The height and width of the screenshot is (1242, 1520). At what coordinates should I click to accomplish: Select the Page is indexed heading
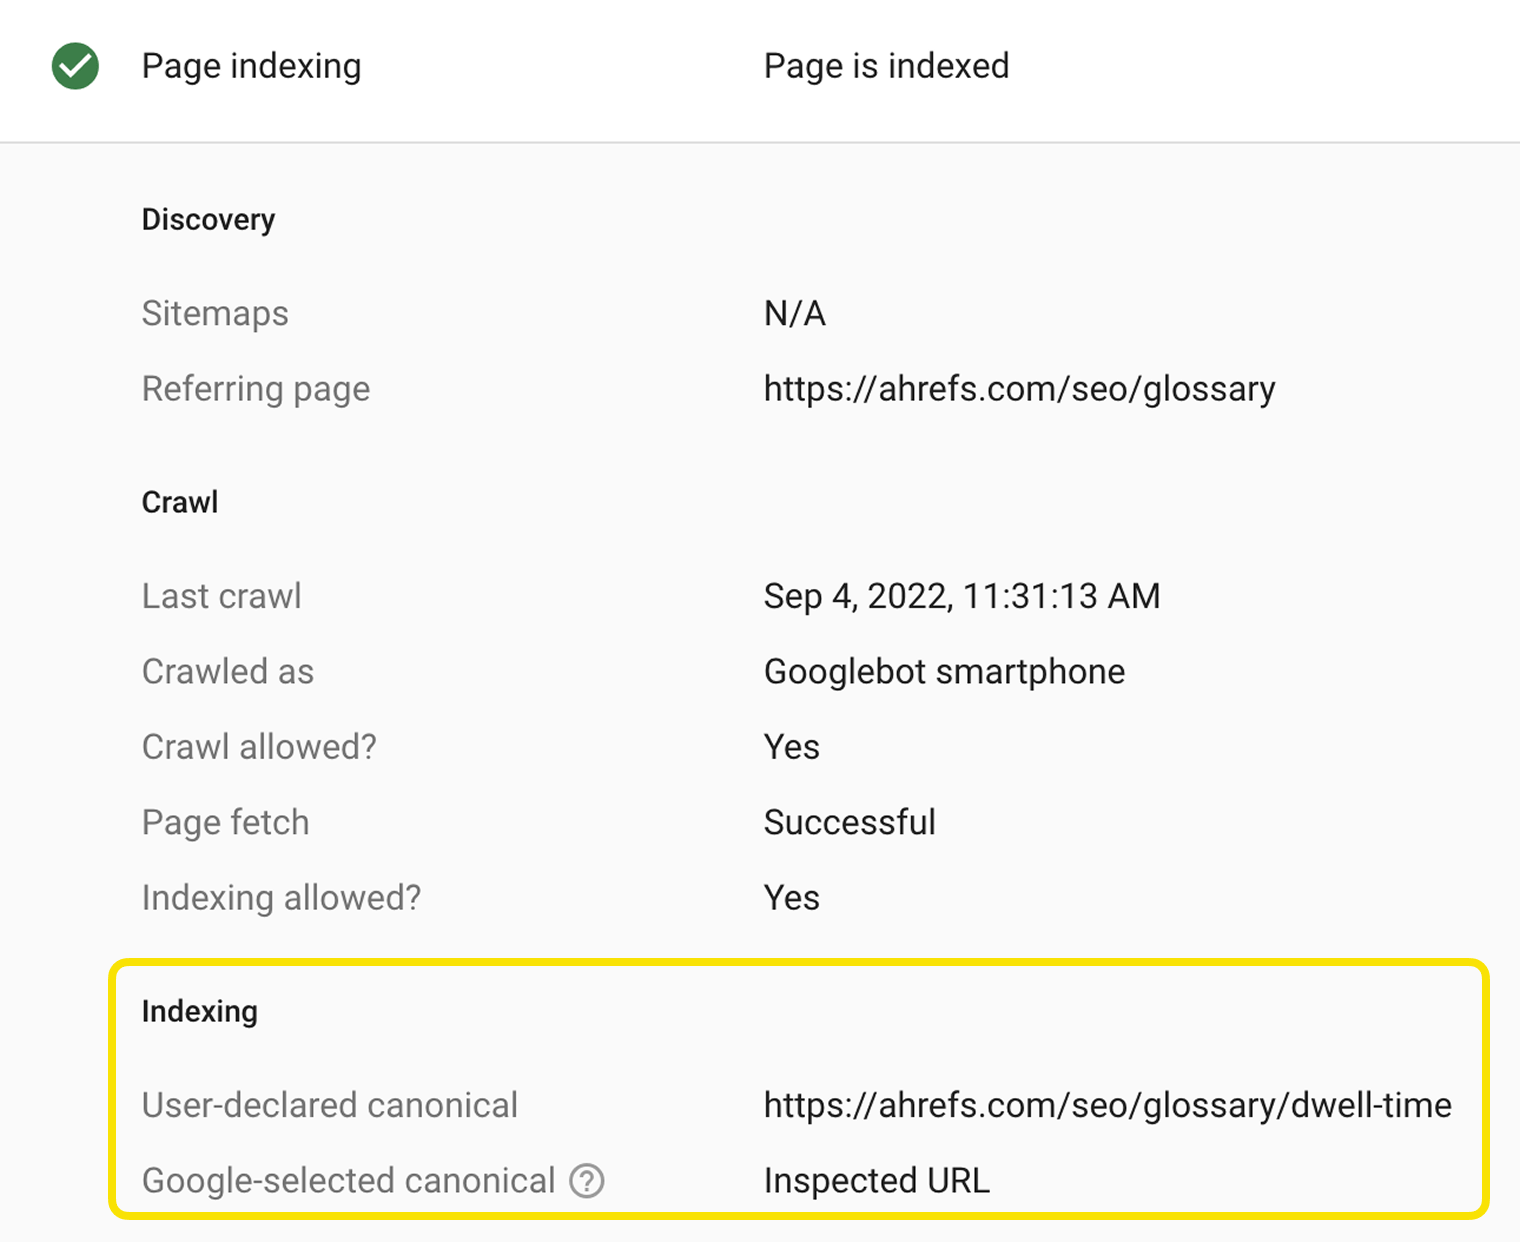(x=886, y=66)
